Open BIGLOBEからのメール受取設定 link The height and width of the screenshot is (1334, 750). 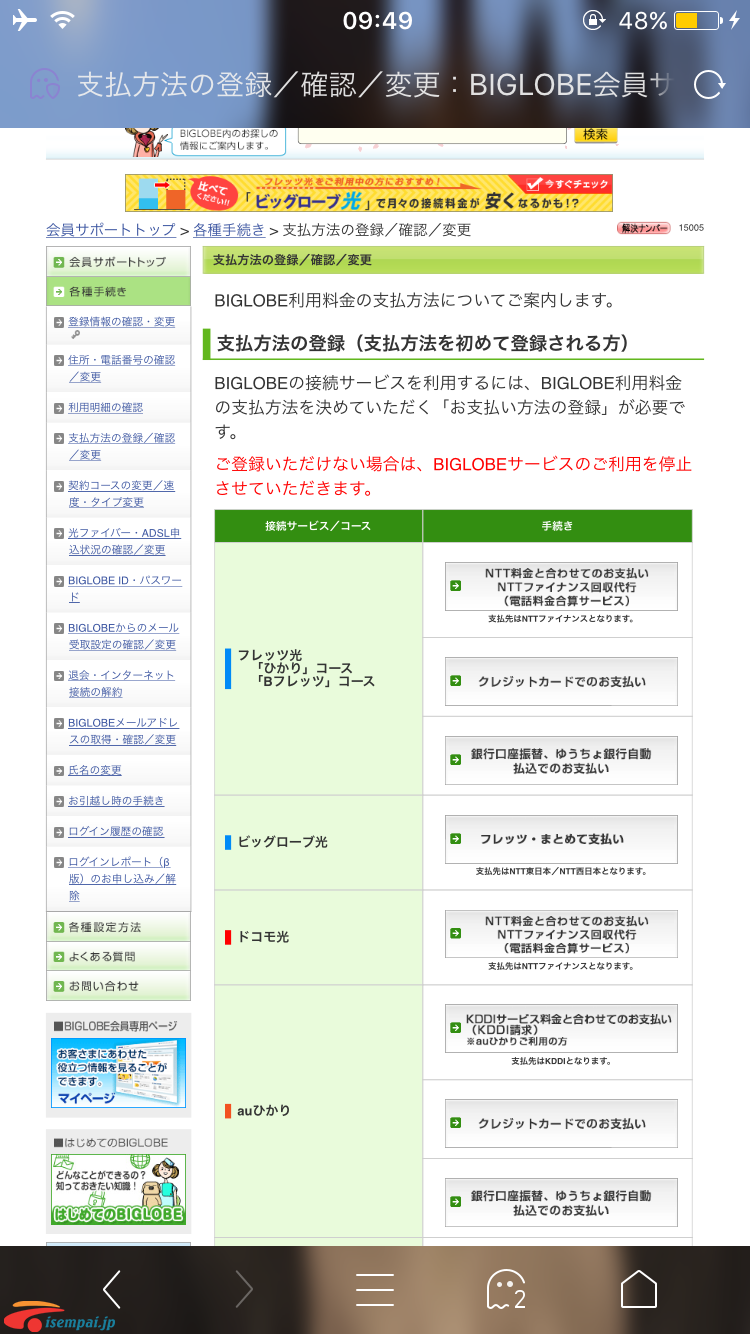pyautogui.click(x=123, y=636)
